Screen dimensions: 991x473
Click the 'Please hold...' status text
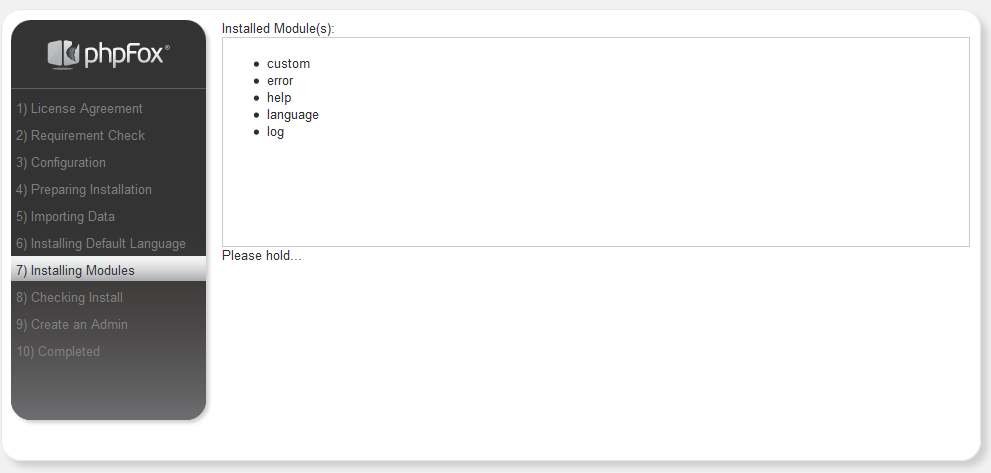coord(261,256)
